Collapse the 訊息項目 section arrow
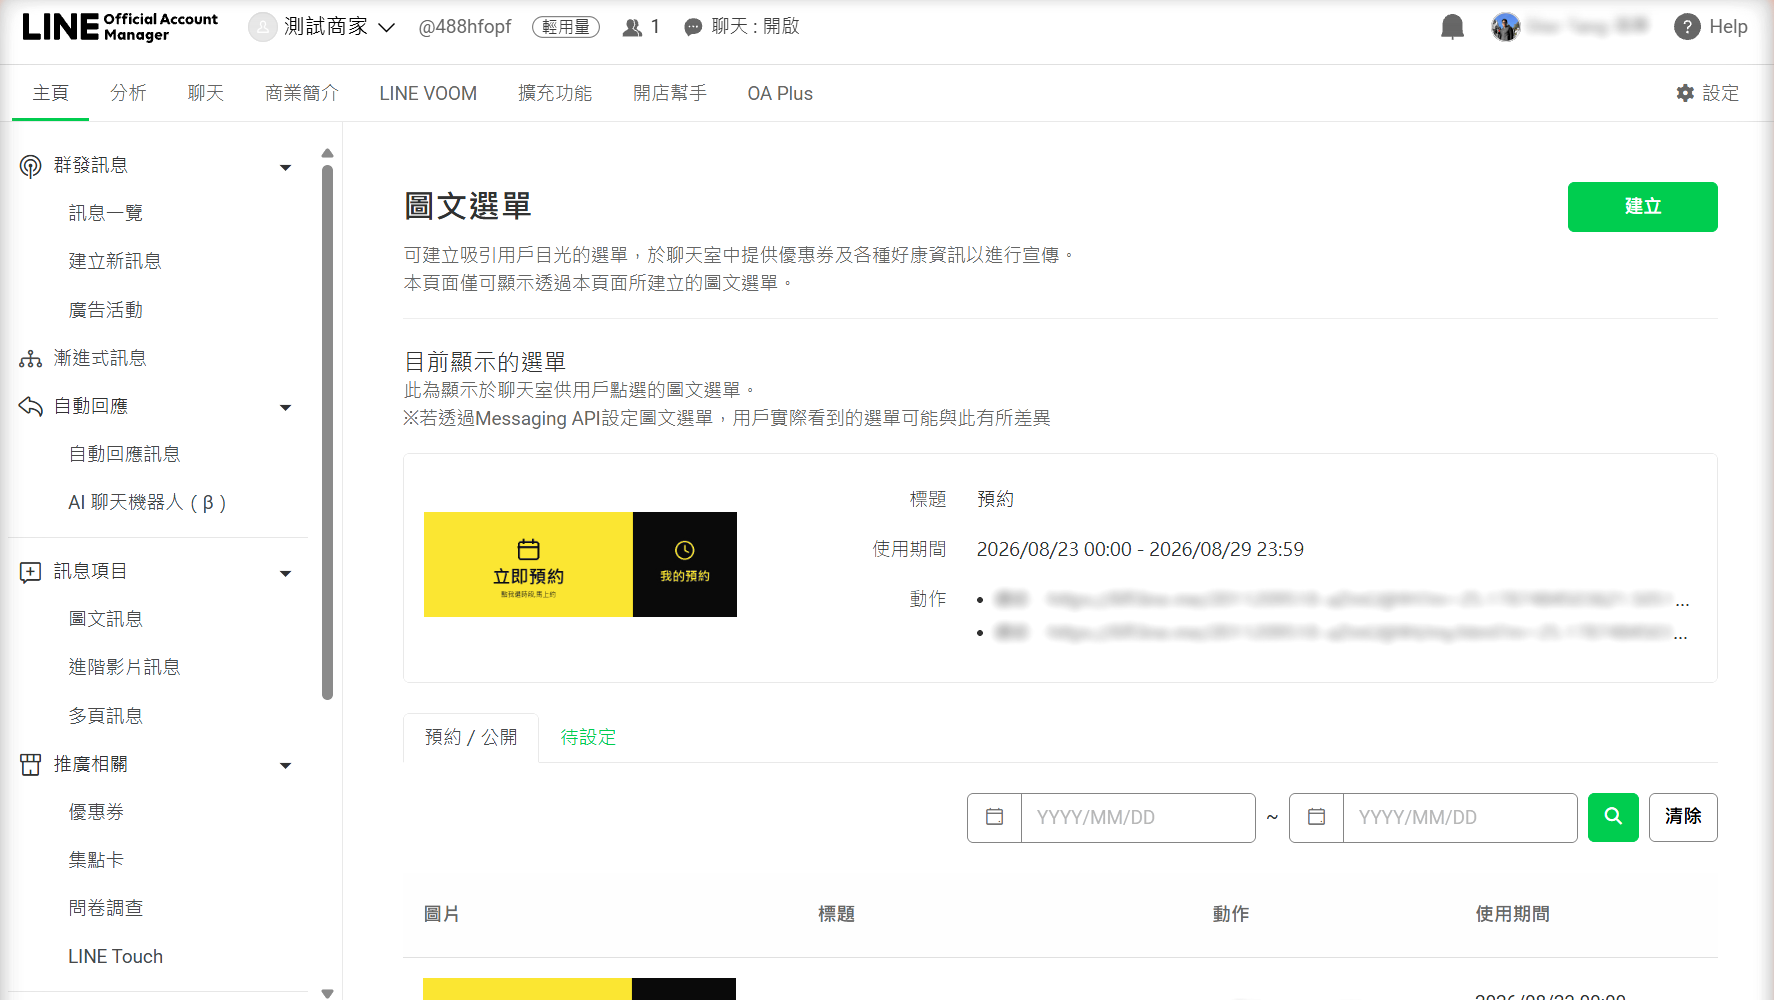 [x=286, y=573]
